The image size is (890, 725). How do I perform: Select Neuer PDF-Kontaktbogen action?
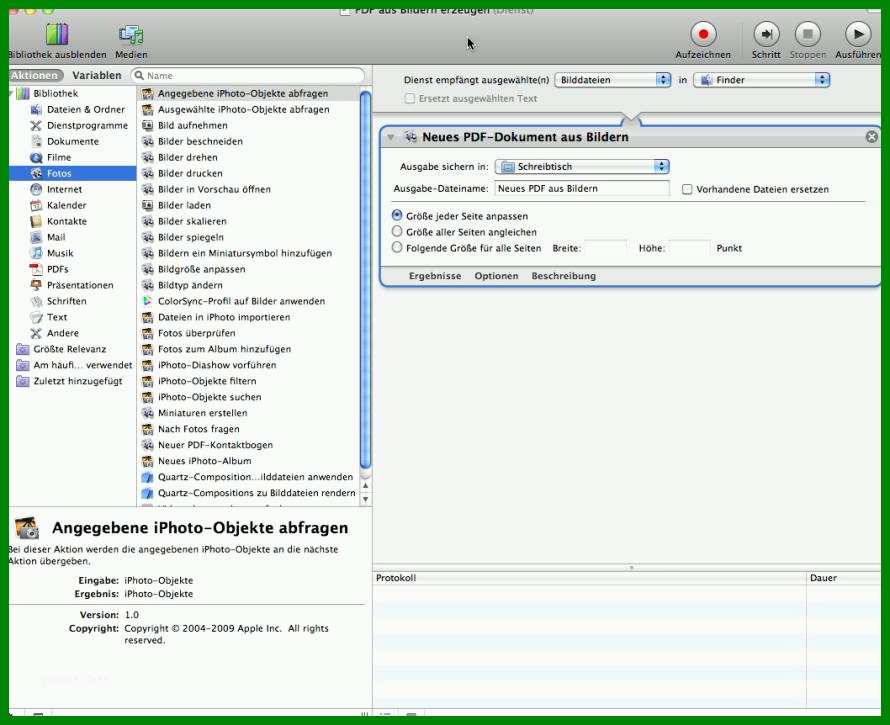click(249, 445)
